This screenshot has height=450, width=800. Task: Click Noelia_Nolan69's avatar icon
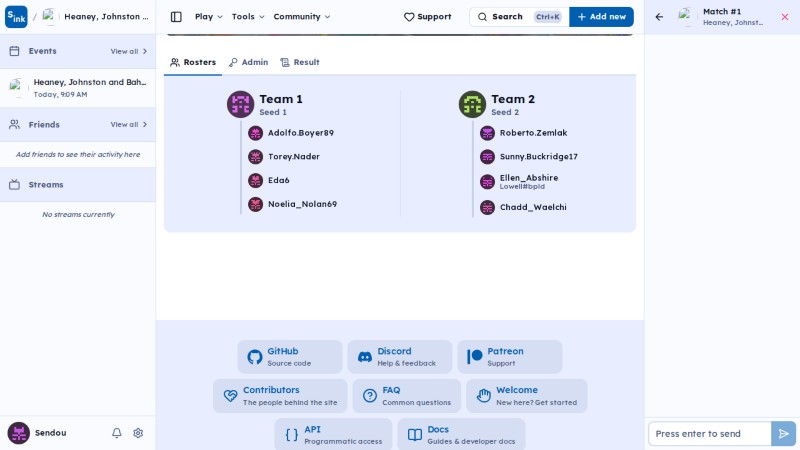[x=255, y=204]
